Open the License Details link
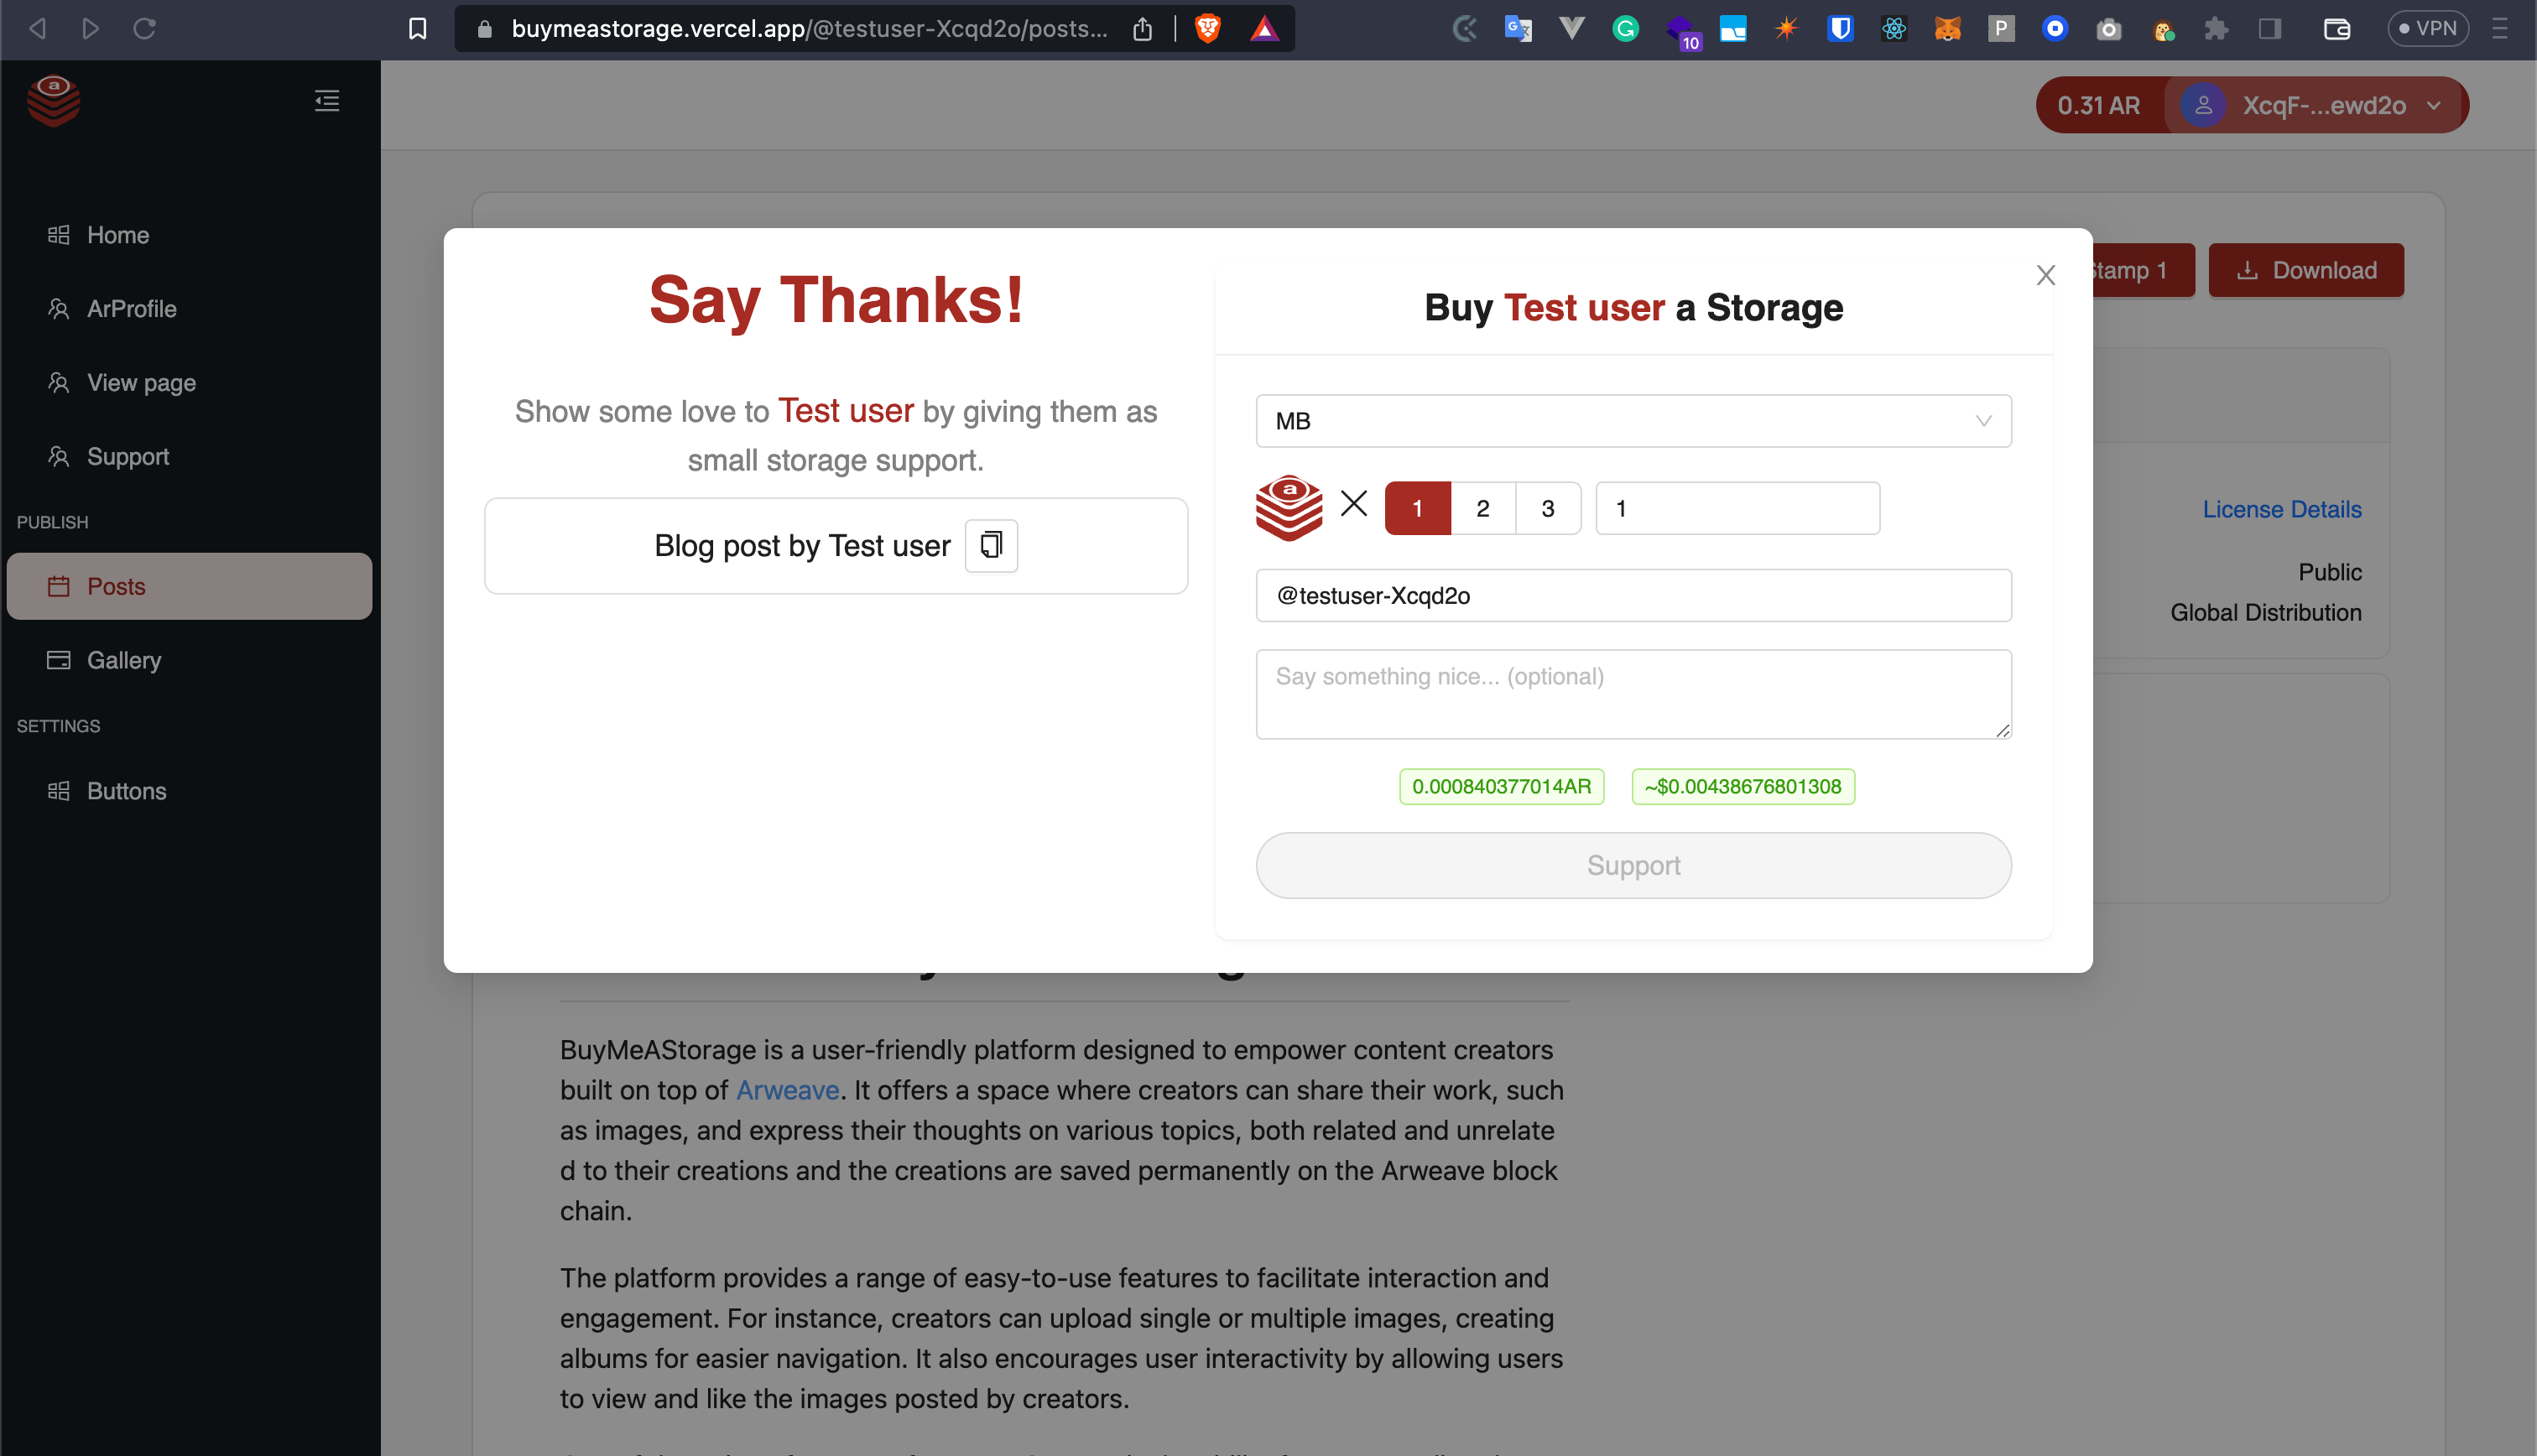Screen dimensions: 2537x1456 coord(2281,509)
